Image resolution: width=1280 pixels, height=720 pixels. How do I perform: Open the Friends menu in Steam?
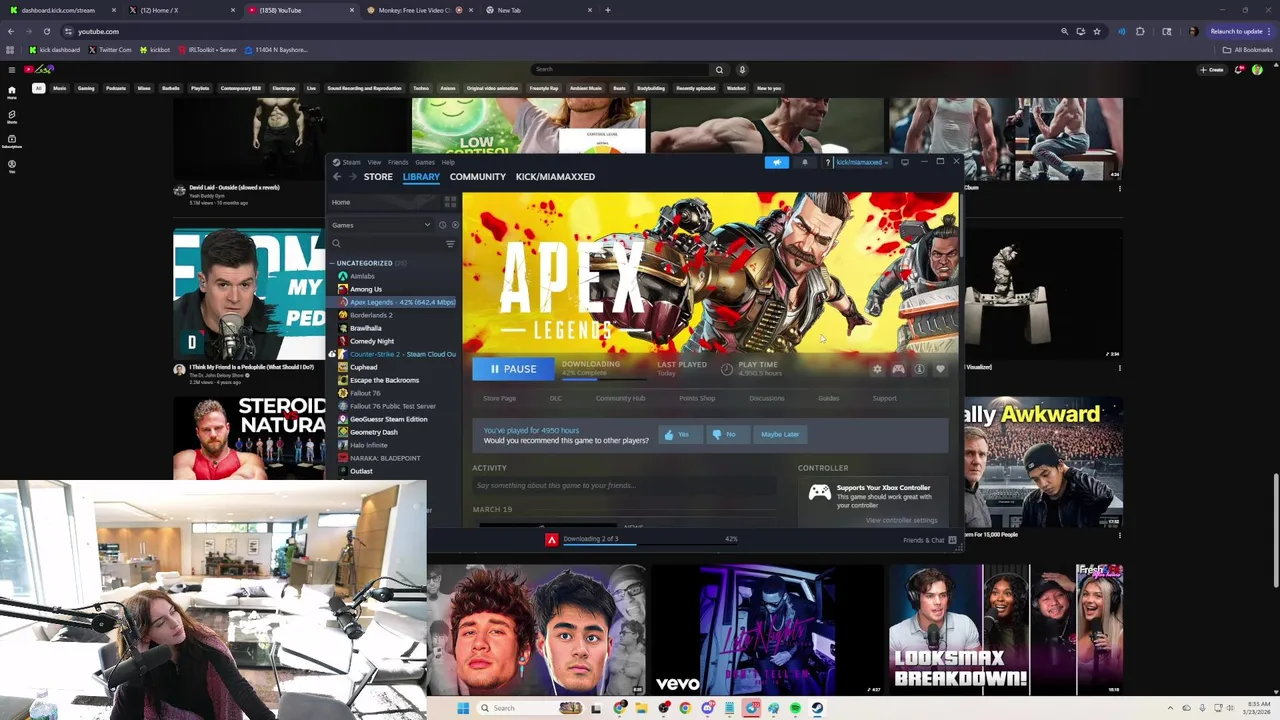click(x=398, y=162)
